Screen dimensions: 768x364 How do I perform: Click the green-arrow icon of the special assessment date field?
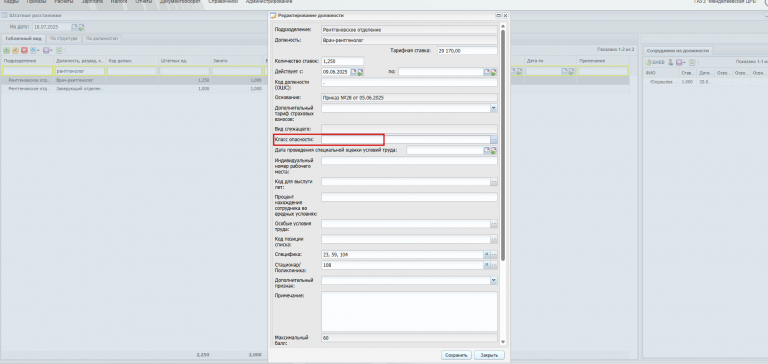tap(494, 150)
